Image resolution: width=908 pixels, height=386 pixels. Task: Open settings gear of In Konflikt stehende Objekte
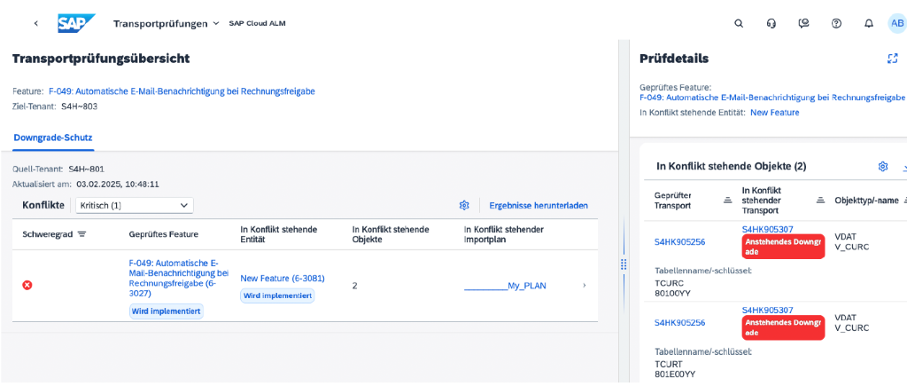point(883,166)
